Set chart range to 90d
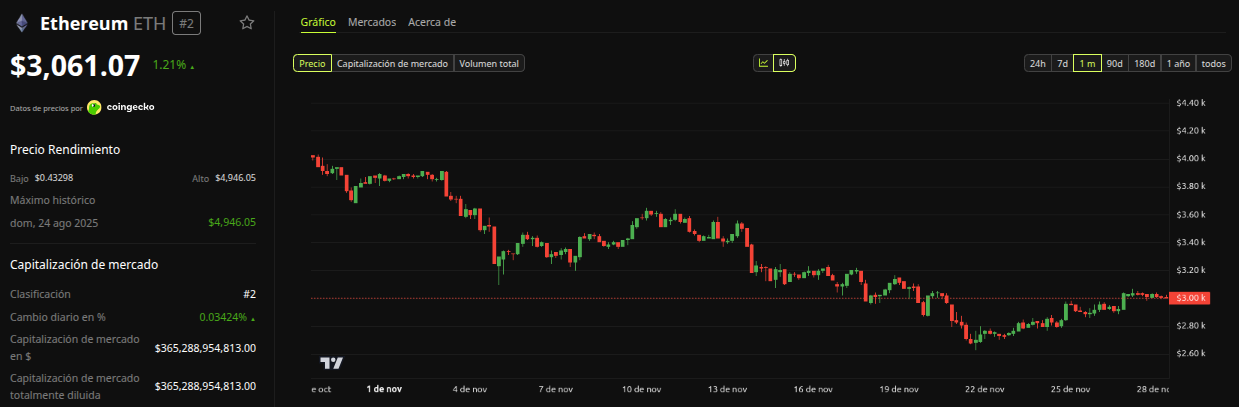The height and width of the screenshot is (407, 1239). [x=1114, y=63]
